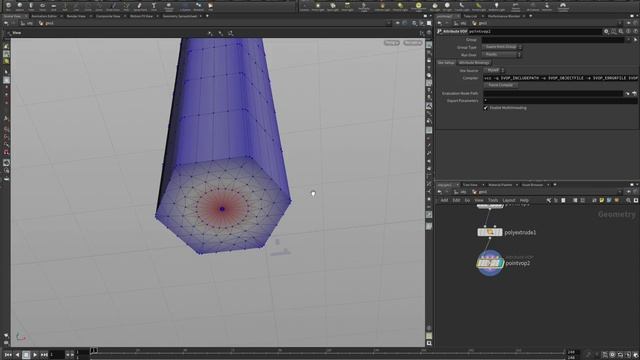
Task: Create an Area Light from shelf
Action: (x=347, y=6)
